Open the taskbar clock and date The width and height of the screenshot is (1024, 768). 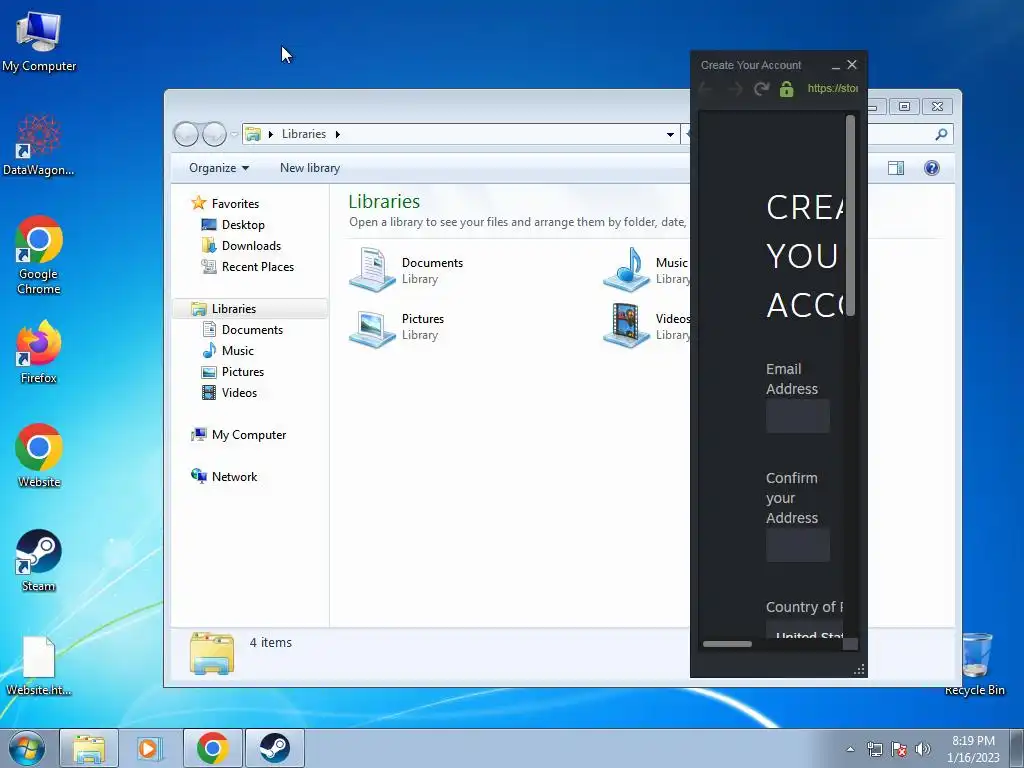tap(973, 749)
